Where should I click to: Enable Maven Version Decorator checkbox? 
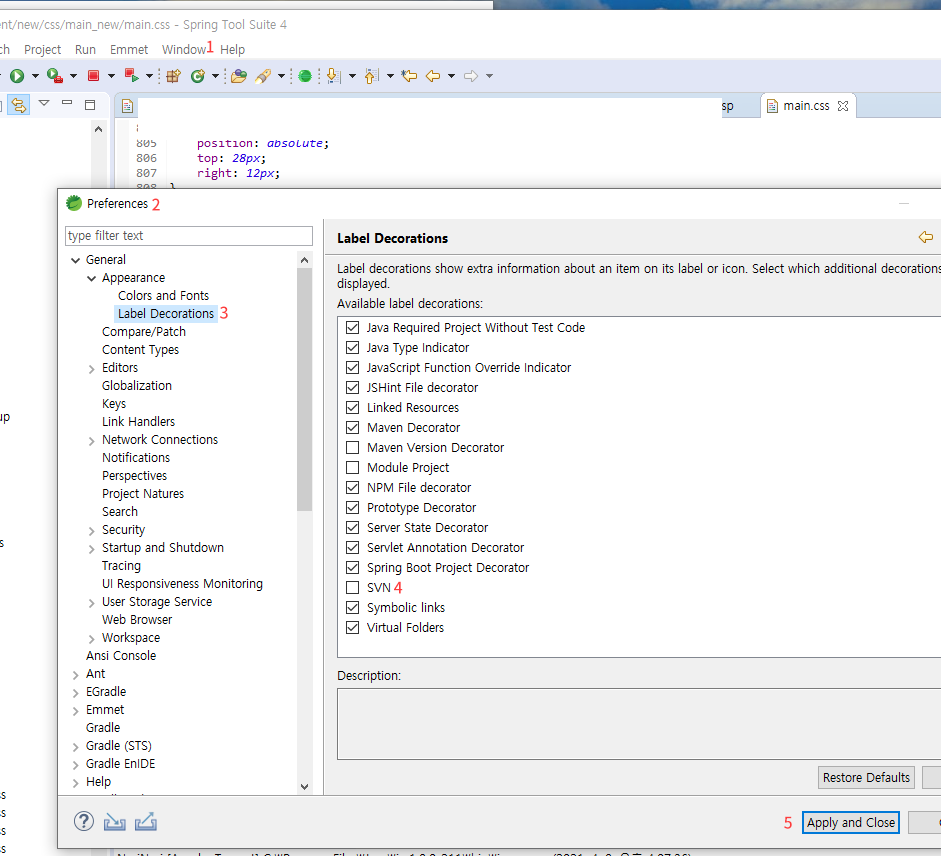[352, 448]
